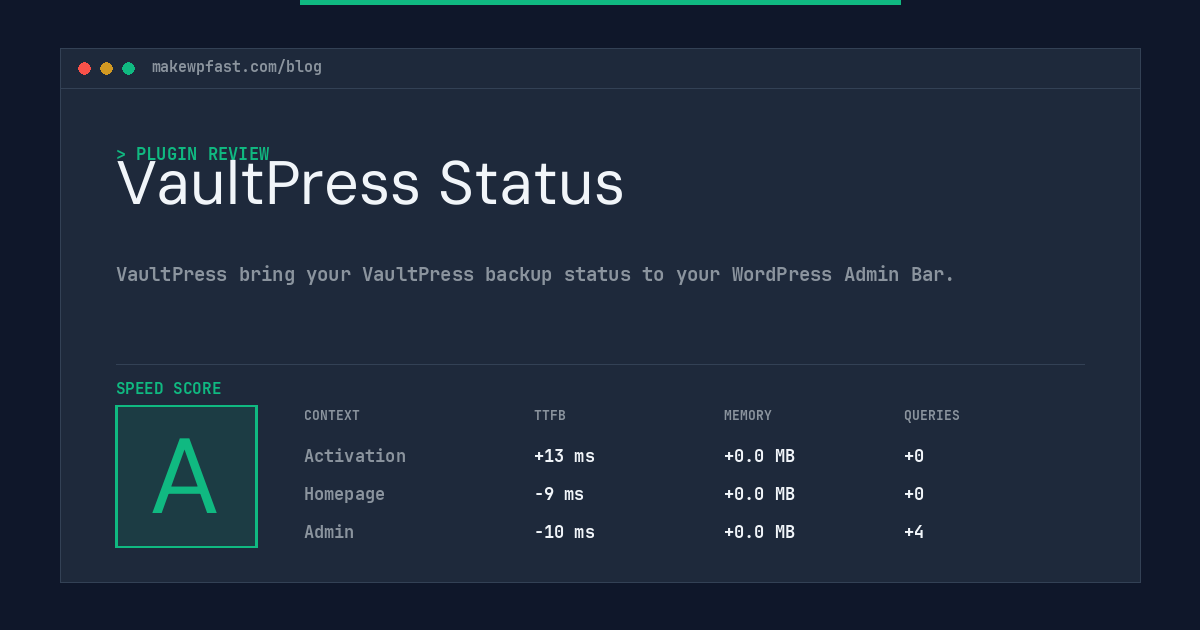This screenshot has height=630, width=1200.
Task: Click the yellow window dot
Action: [x=106, y=68]
